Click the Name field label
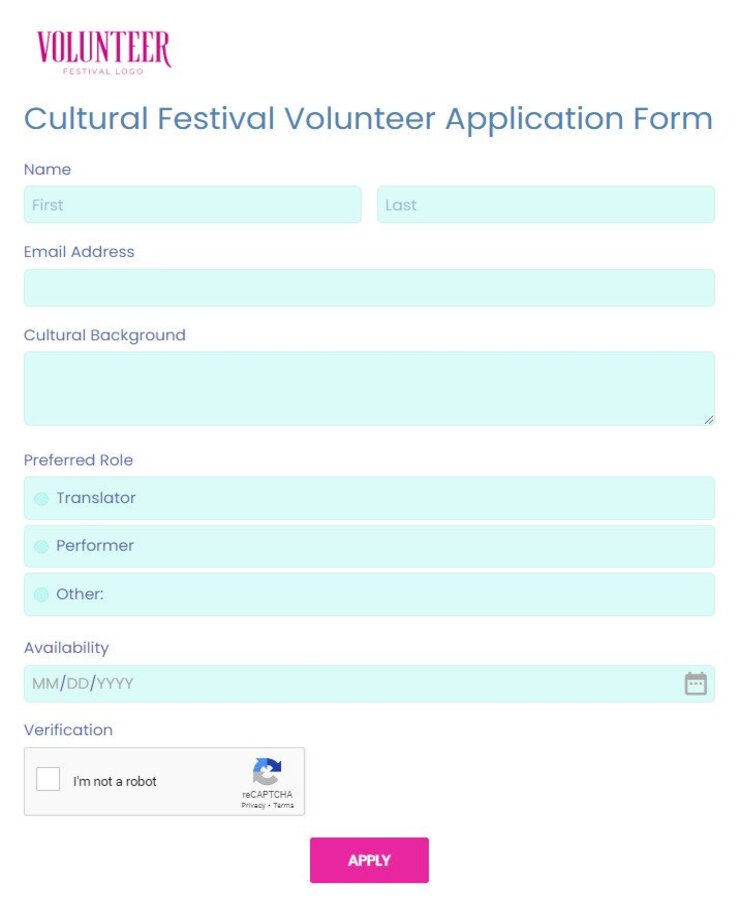Viewport: 740px width, 900px height. (47, 169)
